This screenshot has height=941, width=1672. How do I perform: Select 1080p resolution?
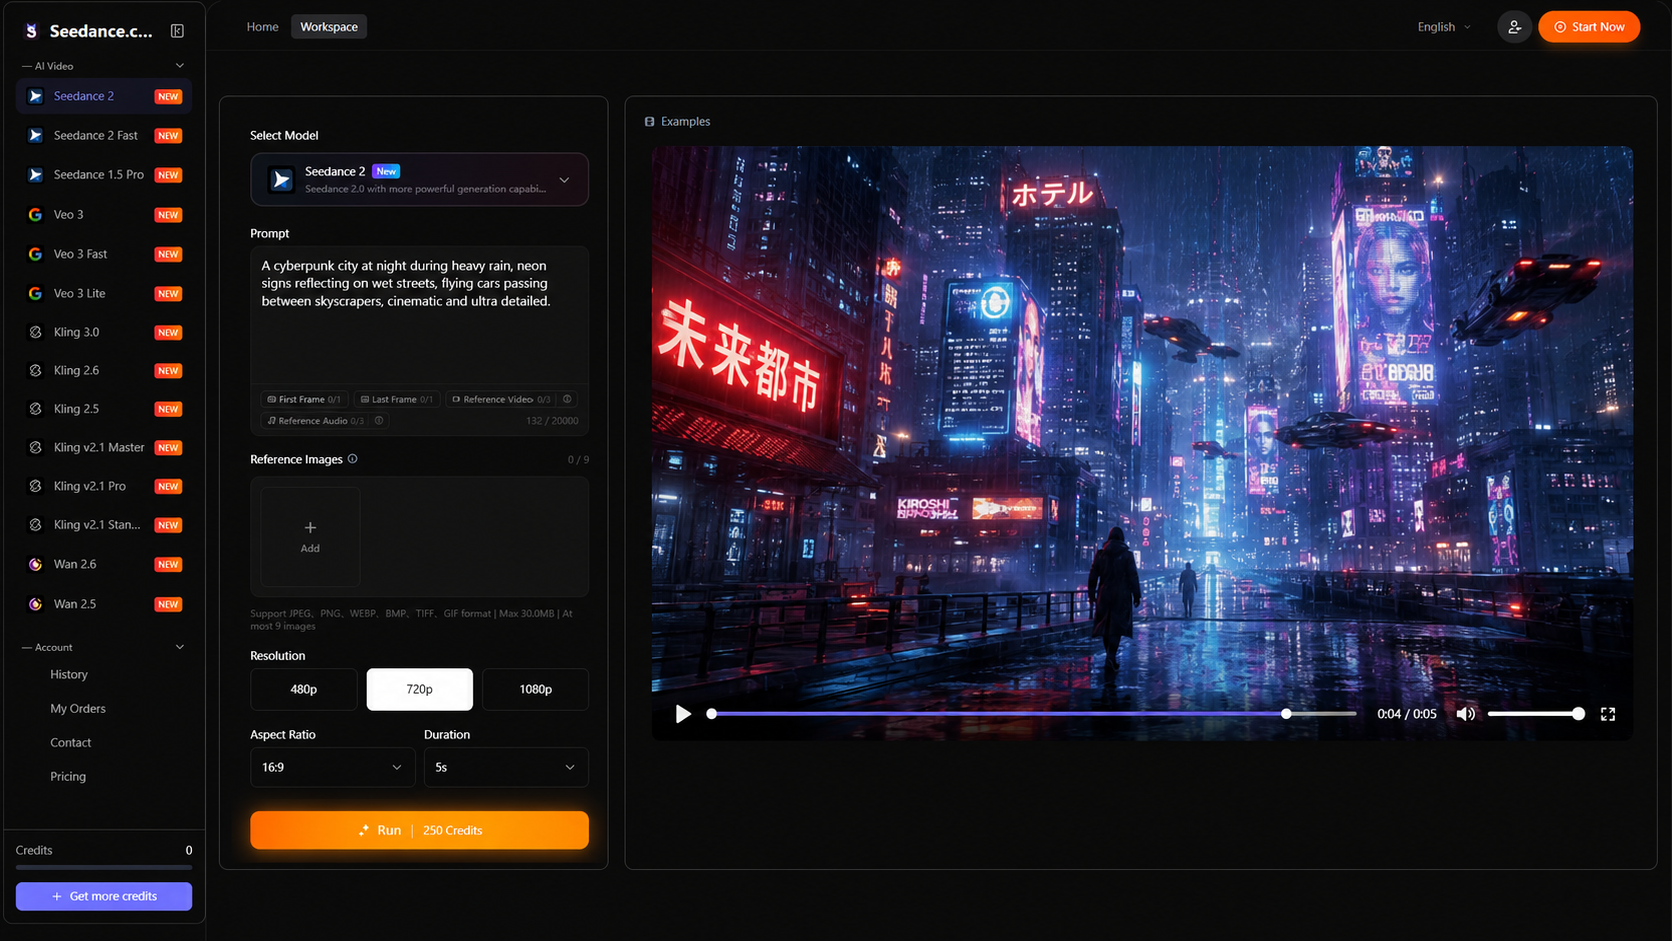point(535,689)
